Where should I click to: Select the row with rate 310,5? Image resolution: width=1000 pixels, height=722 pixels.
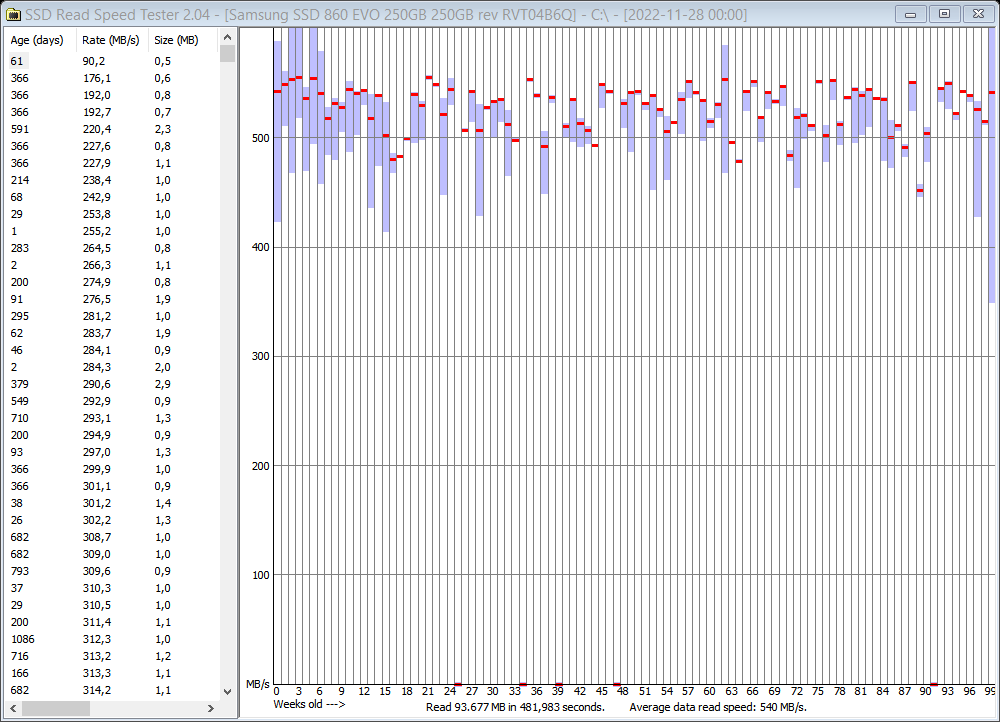point(112,605)
